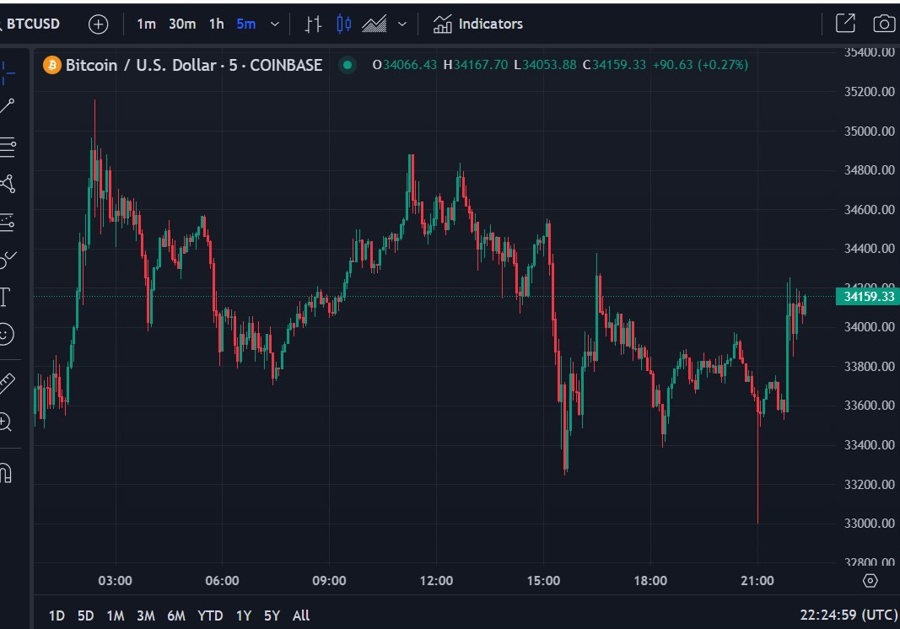Click the 09:00 time axis label

click(x=329, y=581)
